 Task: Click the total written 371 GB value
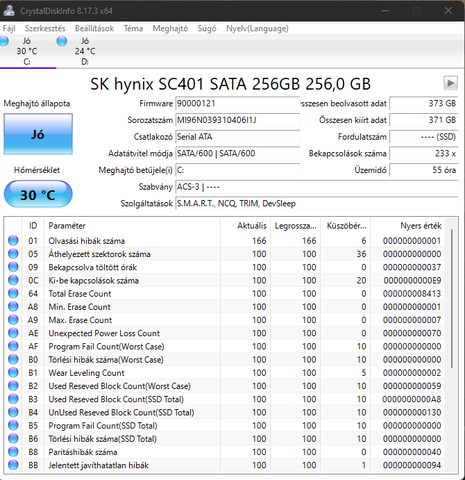point(424,120)
